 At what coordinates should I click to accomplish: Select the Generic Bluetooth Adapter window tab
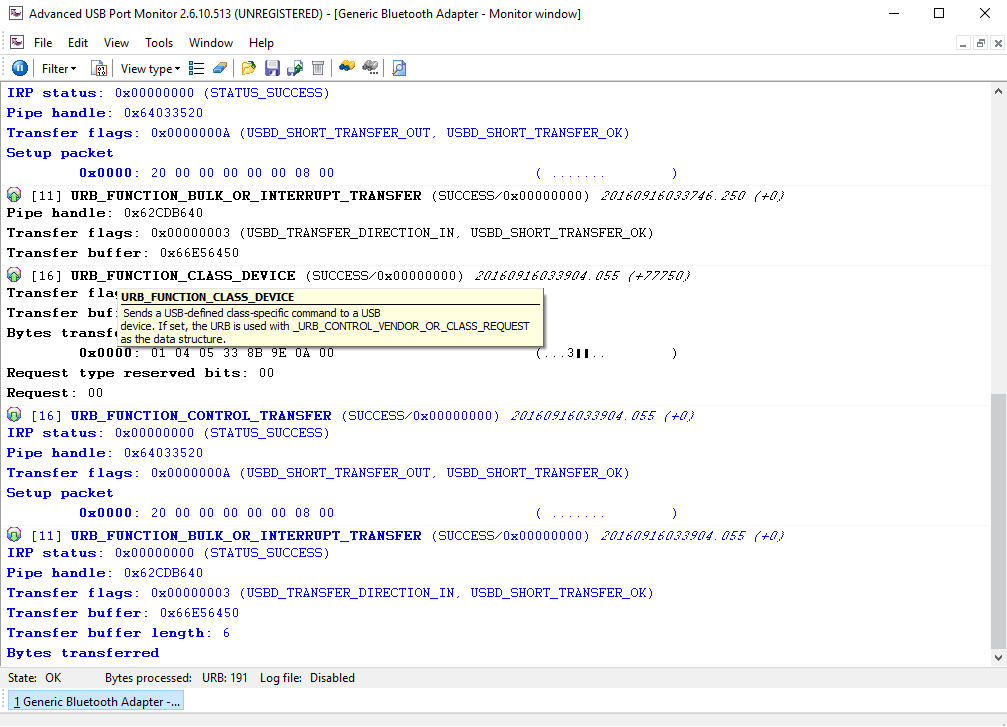point(95,700)
